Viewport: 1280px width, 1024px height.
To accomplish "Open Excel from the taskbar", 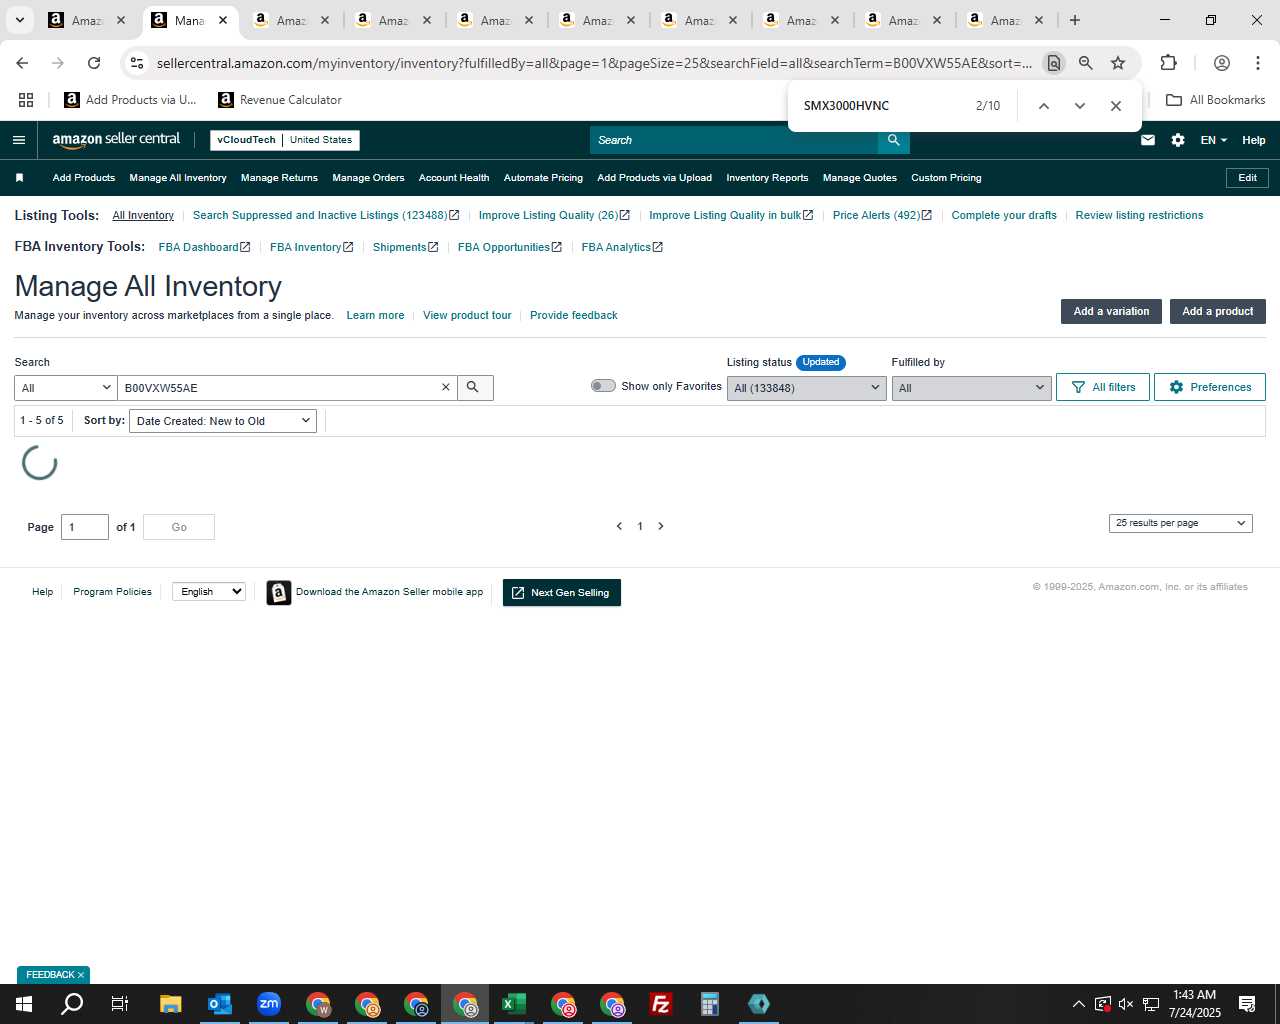I will [514, 1004].
